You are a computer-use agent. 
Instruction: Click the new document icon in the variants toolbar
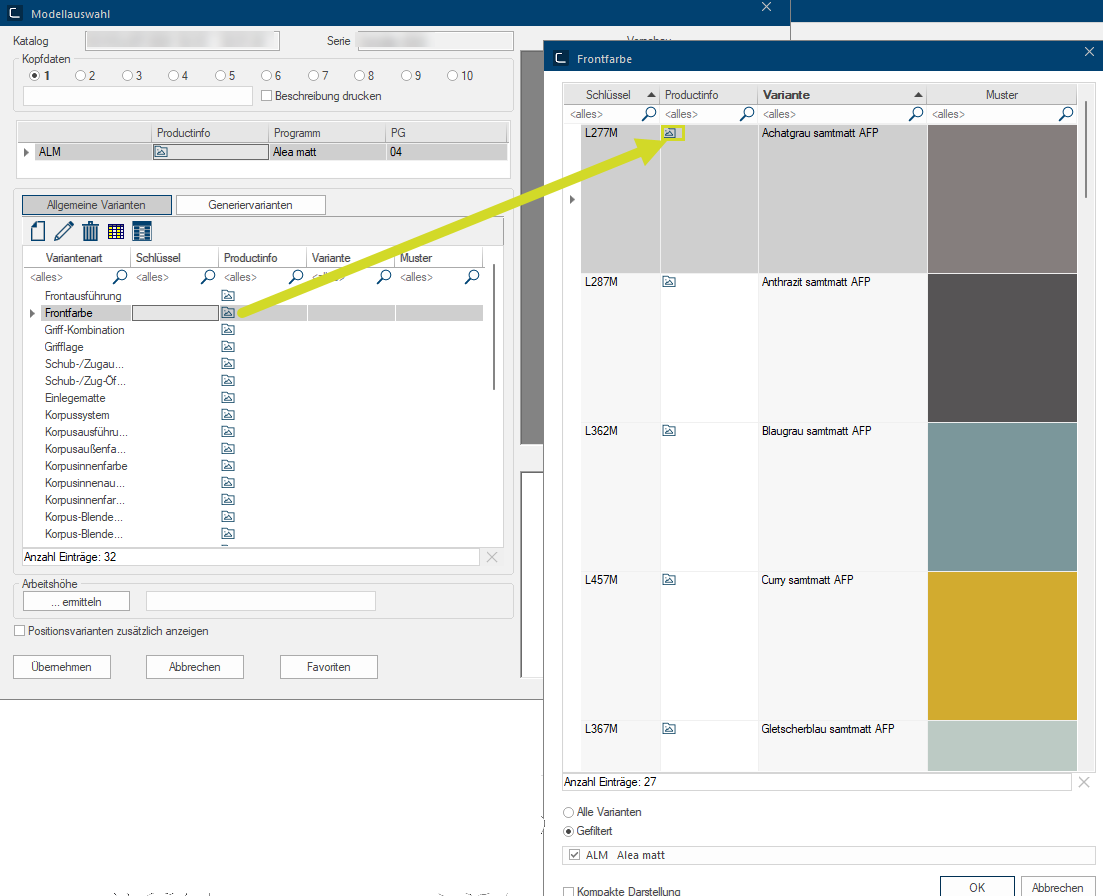(38, 231)
